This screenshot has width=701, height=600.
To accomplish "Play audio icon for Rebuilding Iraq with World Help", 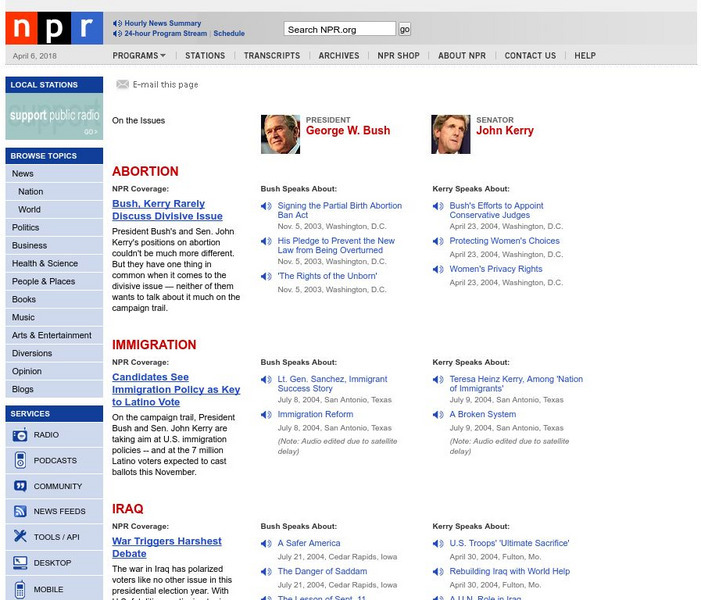I will [x=438, y=572].
